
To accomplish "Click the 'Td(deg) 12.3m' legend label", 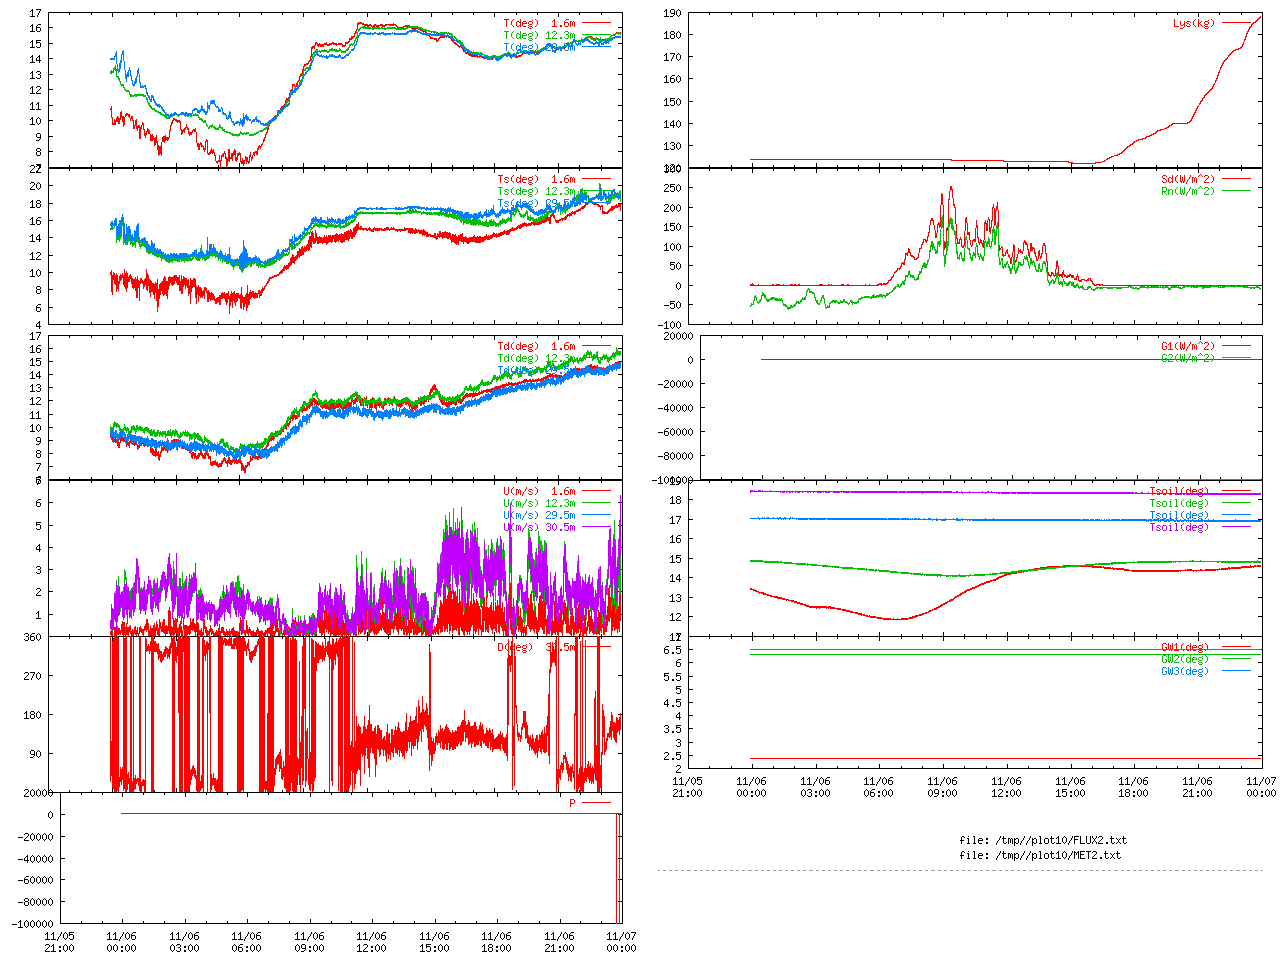I will tap(536, 358).
